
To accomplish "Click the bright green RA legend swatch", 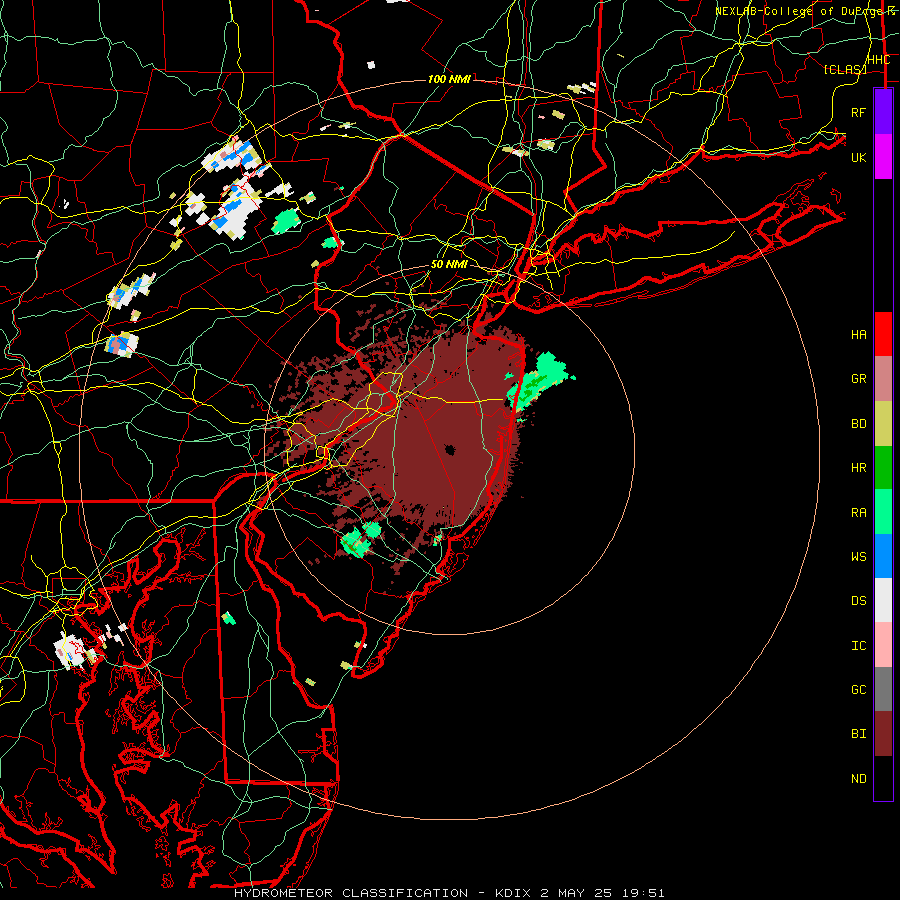I will (x=883, y=512).
